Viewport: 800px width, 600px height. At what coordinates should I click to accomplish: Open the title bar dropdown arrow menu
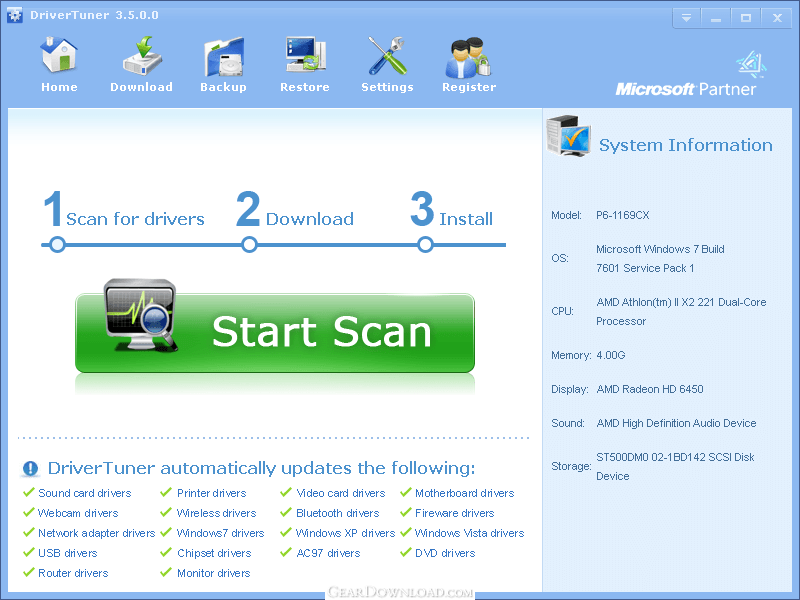pyautogui.click(x=686, y=18)
